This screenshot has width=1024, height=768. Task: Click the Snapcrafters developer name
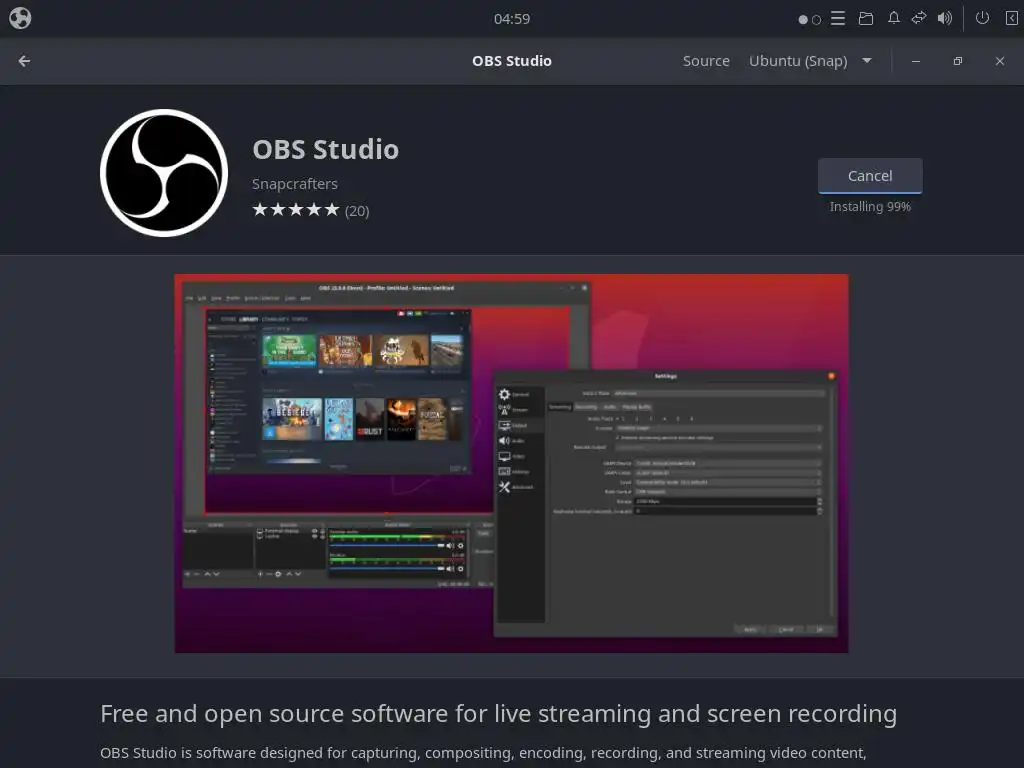pyautogui.click(x=295, y=184)
